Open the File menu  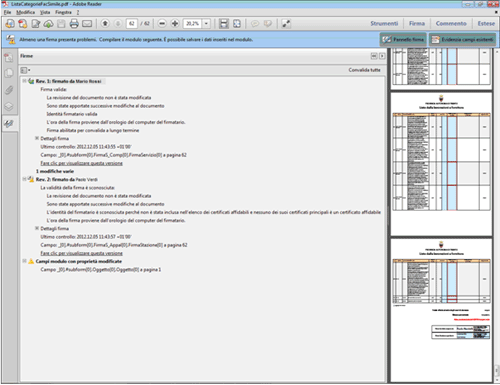click(7, 12)
